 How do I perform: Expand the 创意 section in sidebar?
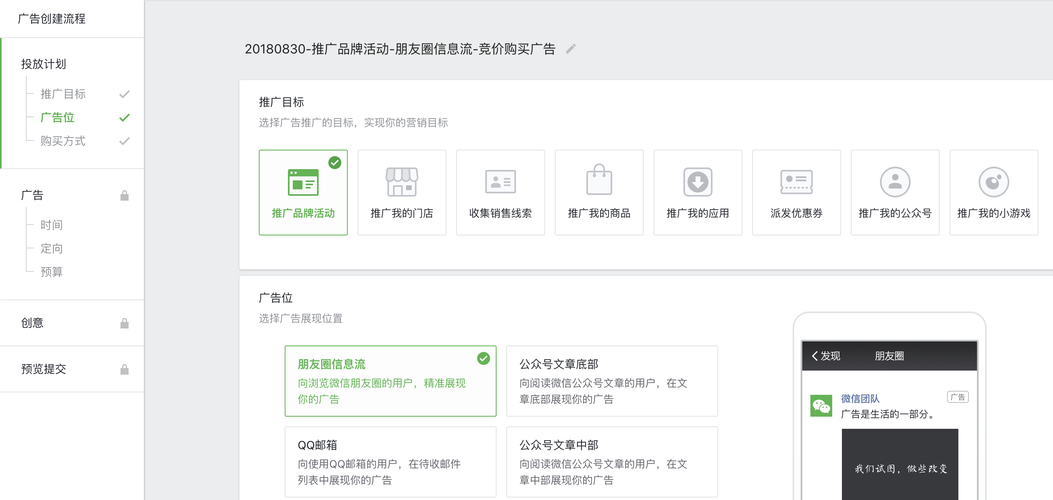point(33,323)
